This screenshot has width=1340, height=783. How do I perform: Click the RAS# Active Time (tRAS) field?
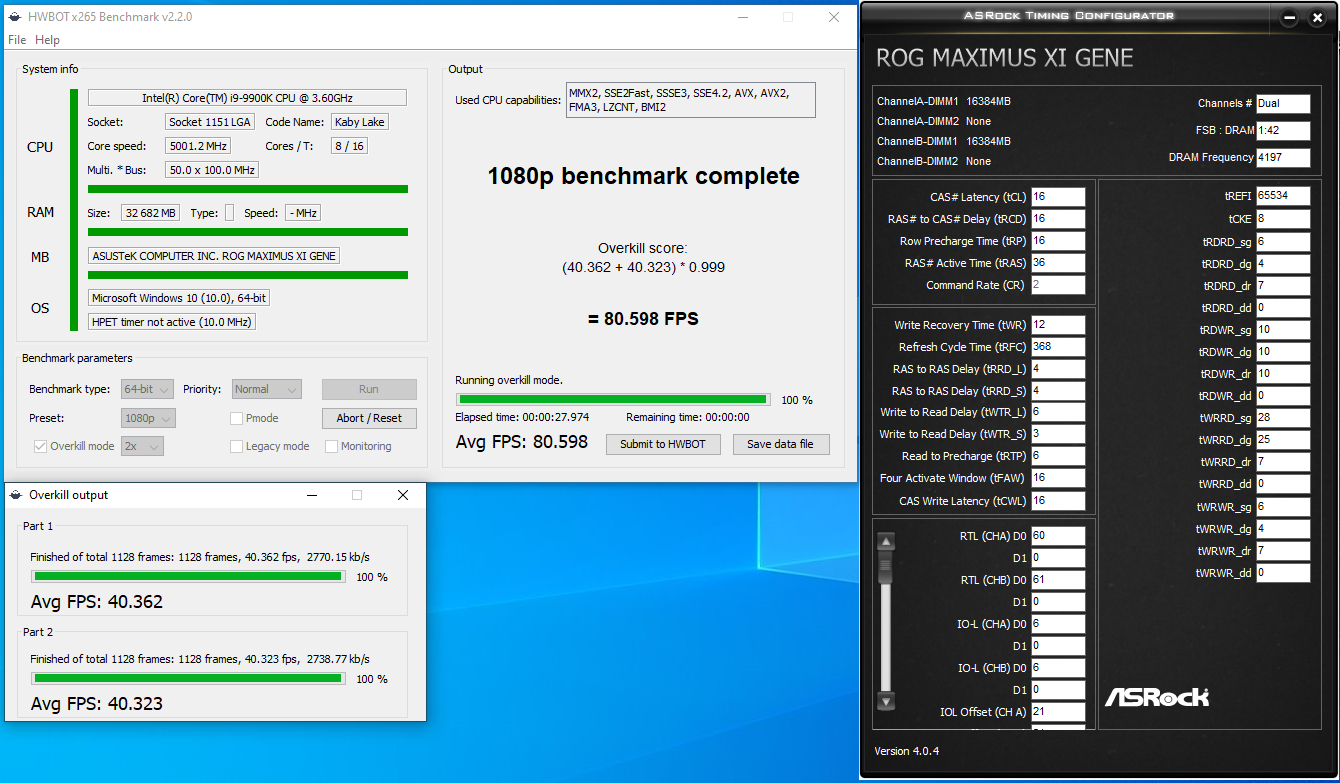coord(1058,263)
